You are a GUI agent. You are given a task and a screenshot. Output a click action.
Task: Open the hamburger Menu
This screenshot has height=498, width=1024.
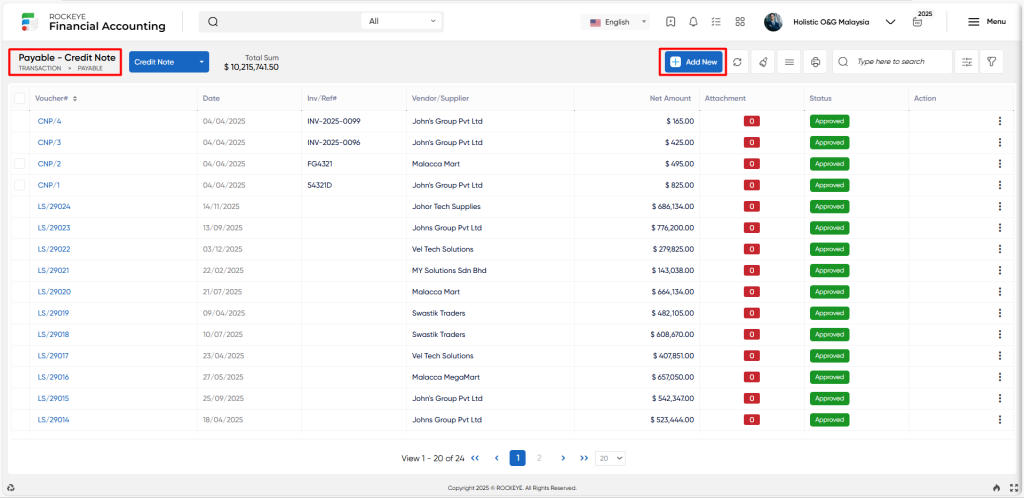tap(986, 22)
